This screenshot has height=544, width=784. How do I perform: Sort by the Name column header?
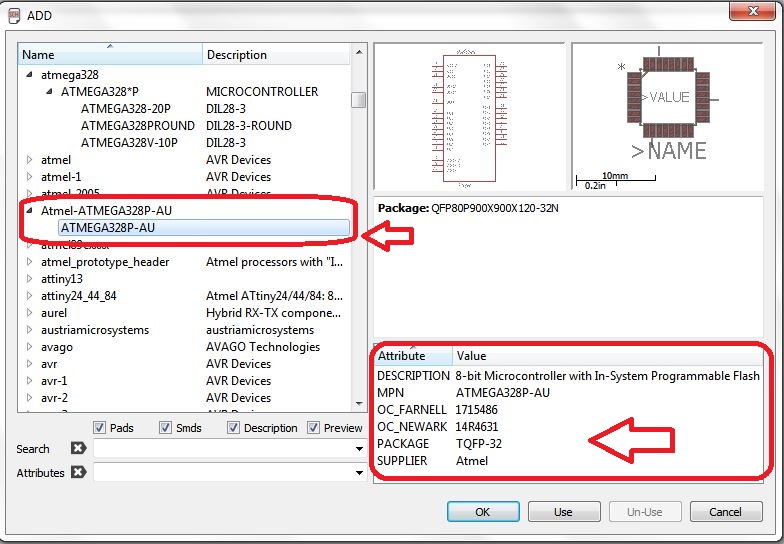(110, 54)
